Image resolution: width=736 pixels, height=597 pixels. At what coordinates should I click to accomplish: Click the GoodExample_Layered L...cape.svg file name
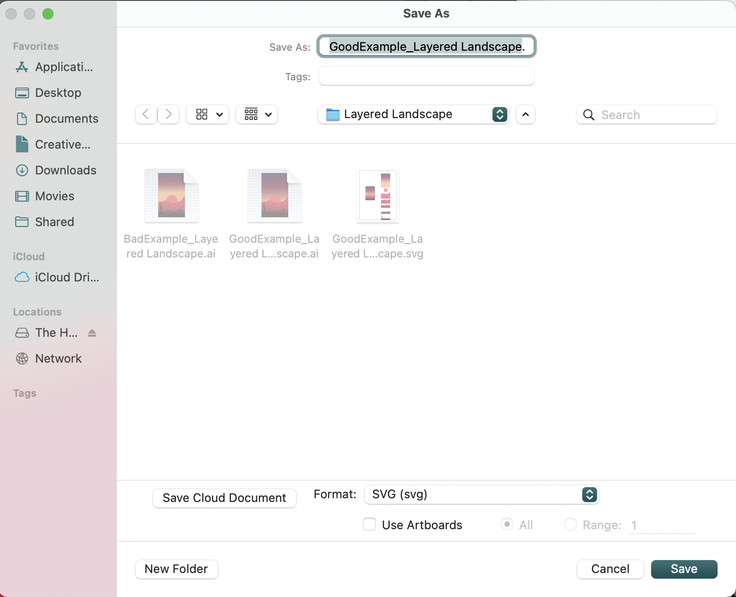377,246
